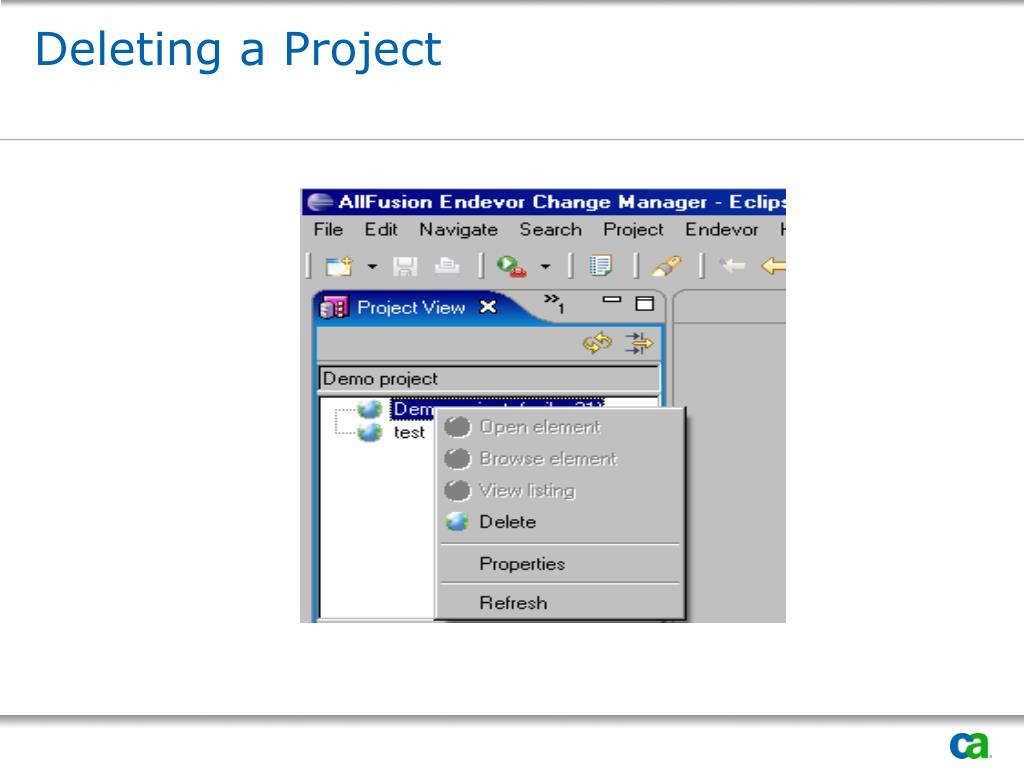Click the document list toolbar icon
The height and width of the screenshot is (768, 1024).
click(601, 266)
